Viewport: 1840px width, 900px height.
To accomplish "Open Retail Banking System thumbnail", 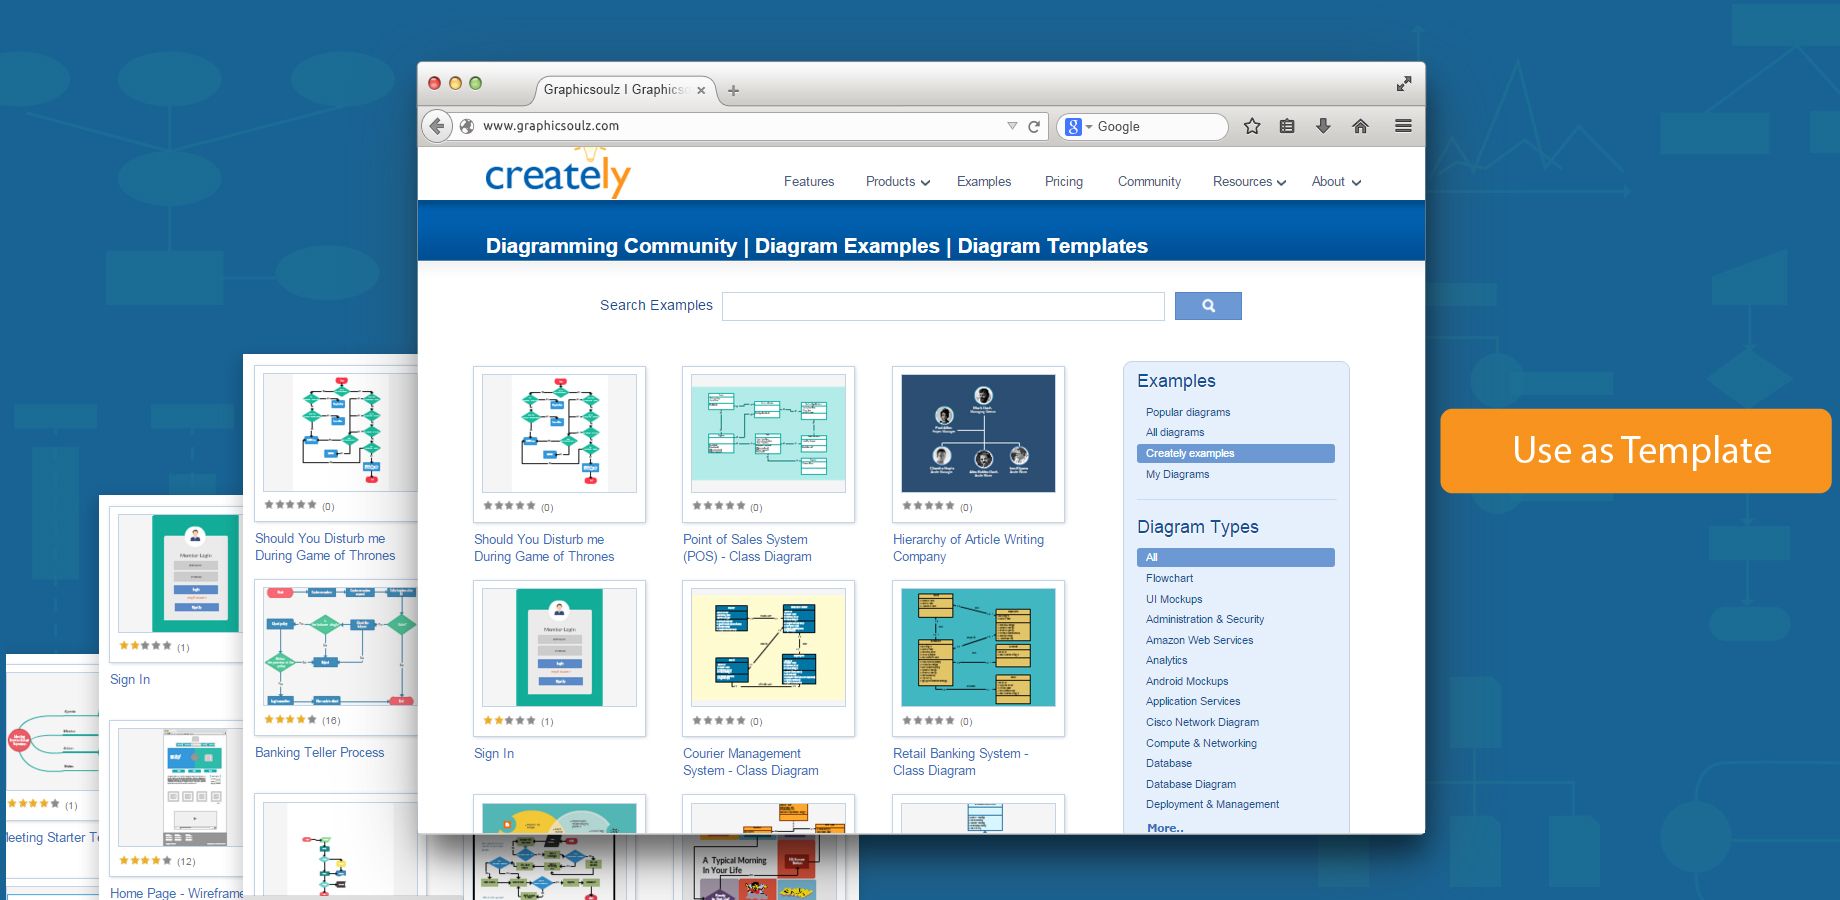I will [978, 647].
